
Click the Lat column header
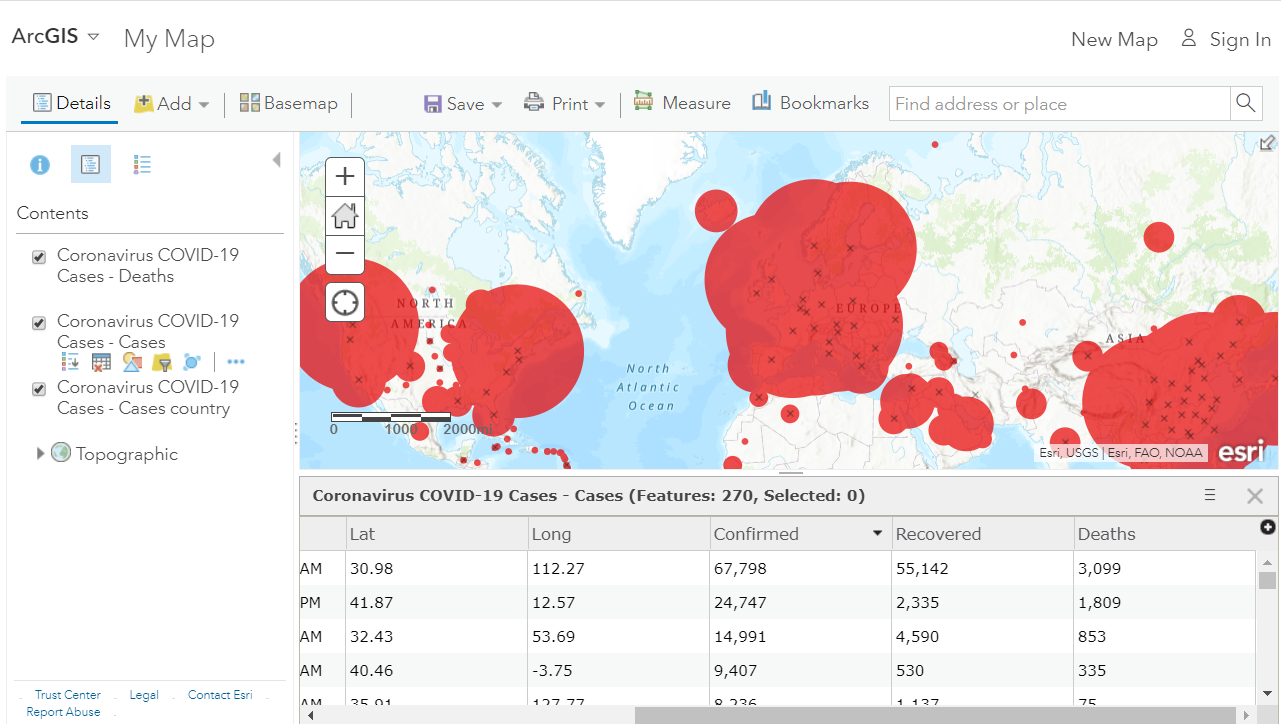[x=437, y=534]
